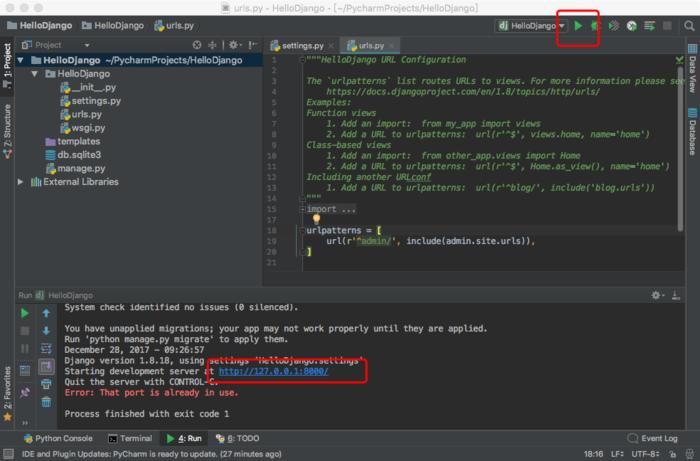This screenshot has width=700, height=461.
Task: Select __init__.py in project tree
Action: [x=88, y=87]
